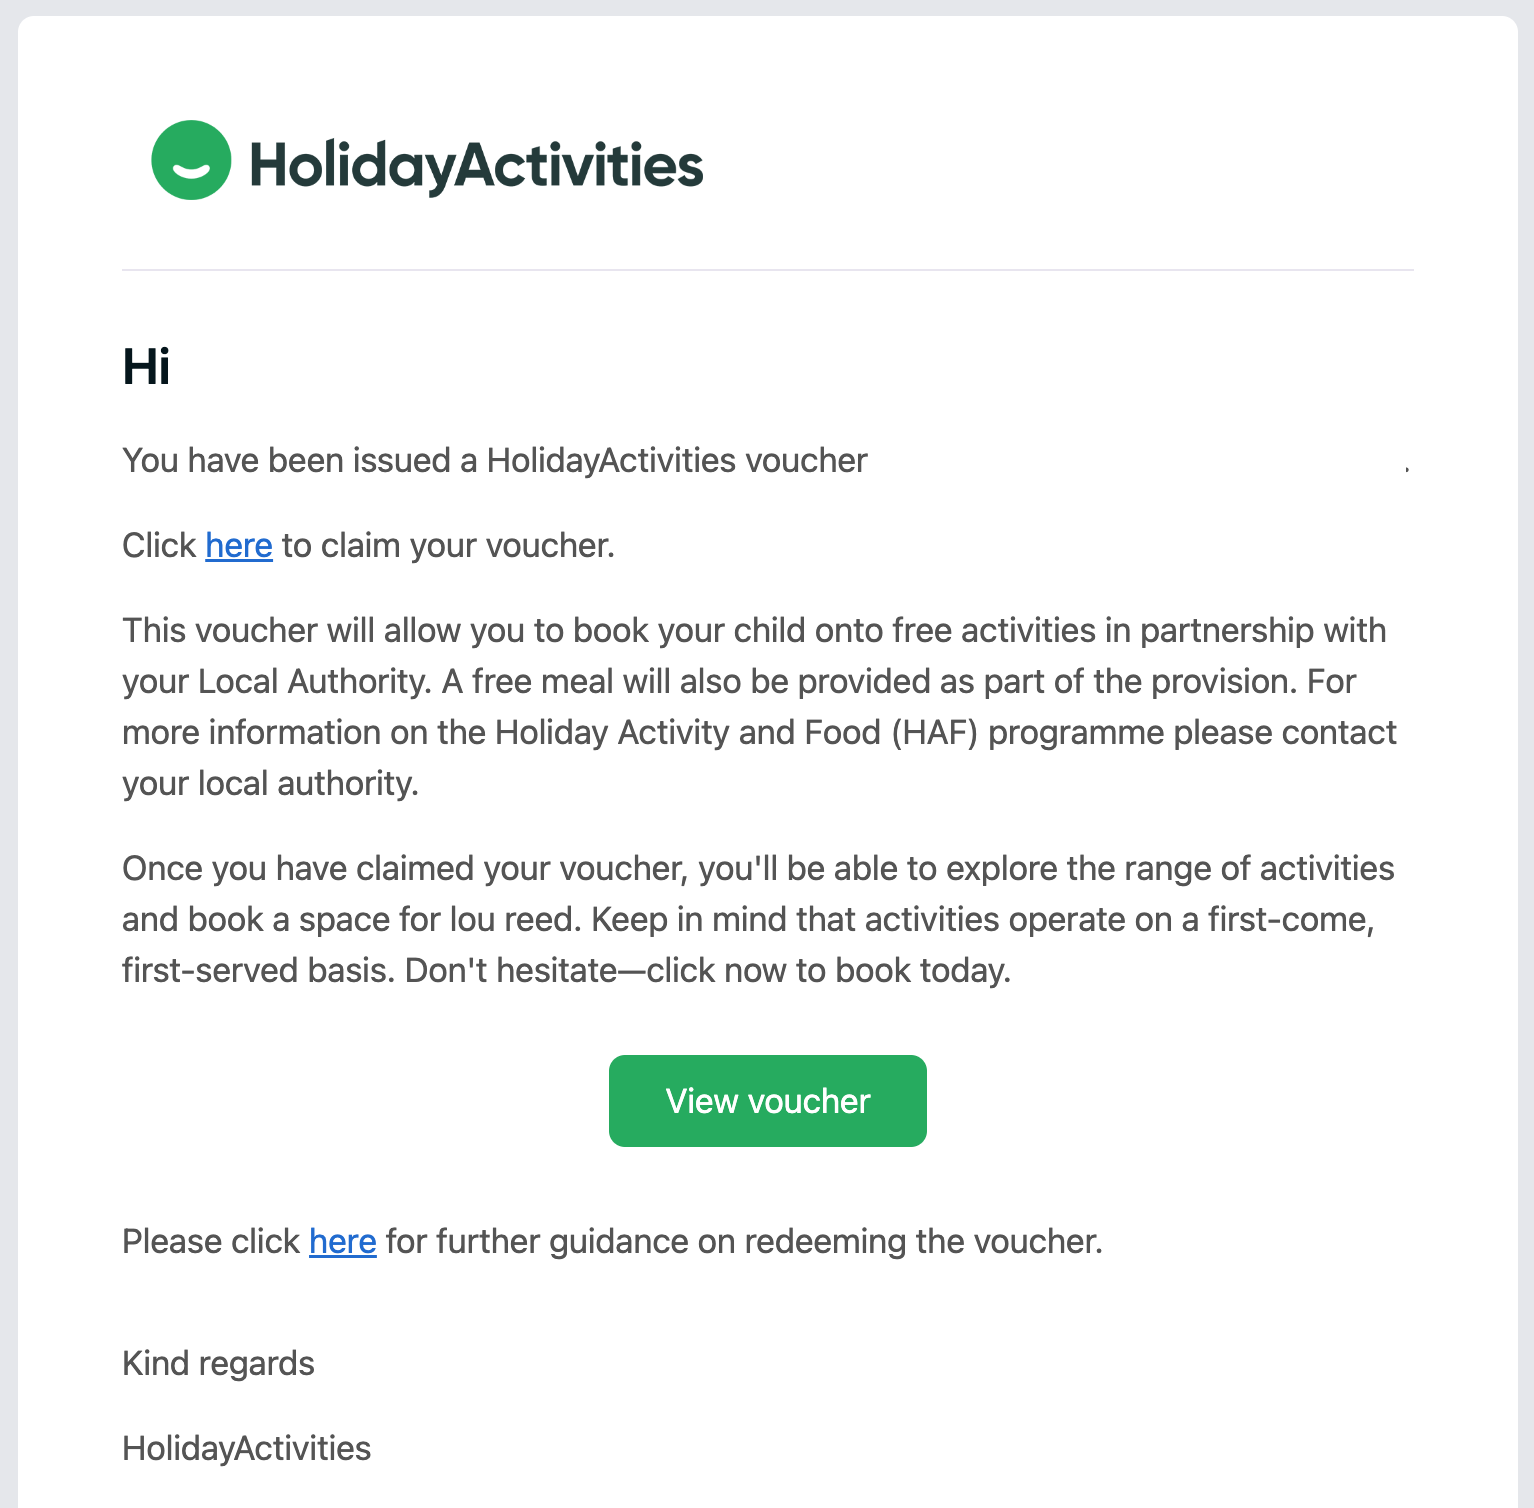Click the 'Once you have claimed' paragraph

(758, 919)
